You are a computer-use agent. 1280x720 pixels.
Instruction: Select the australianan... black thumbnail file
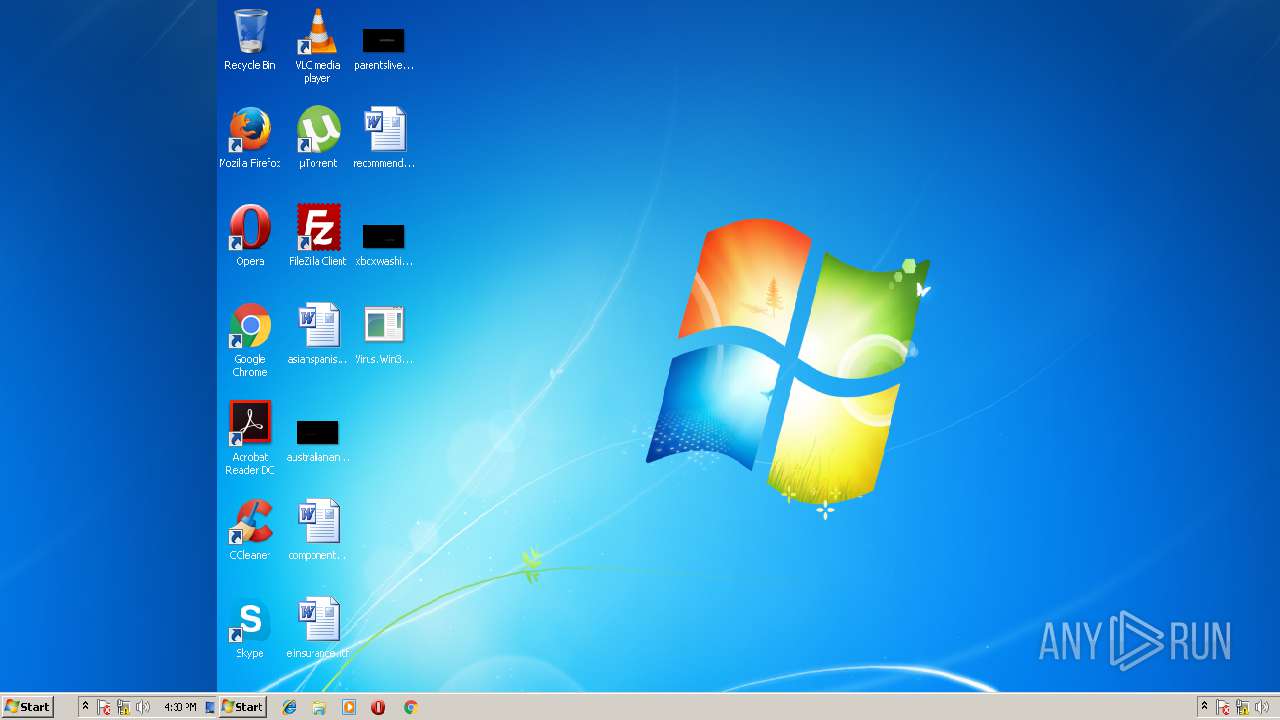(x=317, y=440)
